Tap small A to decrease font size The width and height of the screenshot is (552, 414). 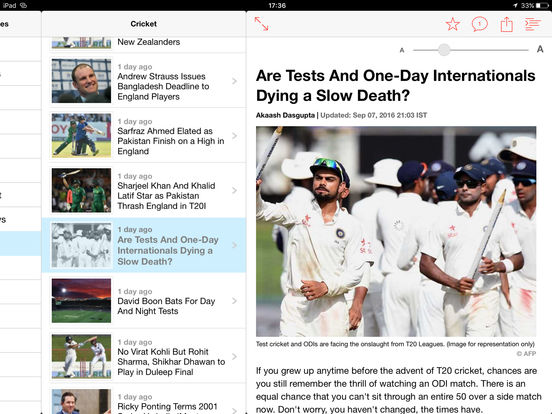(402, 50)
